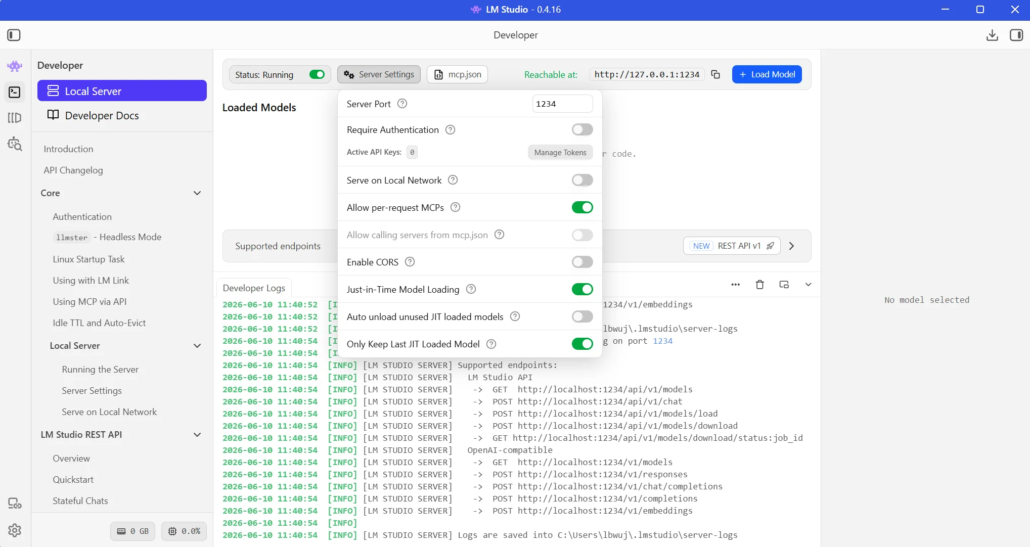Viewport: 1030px width, 547px height.
Task: Show help for Just-in-Time Model Loading
Action: click(471, 289)
